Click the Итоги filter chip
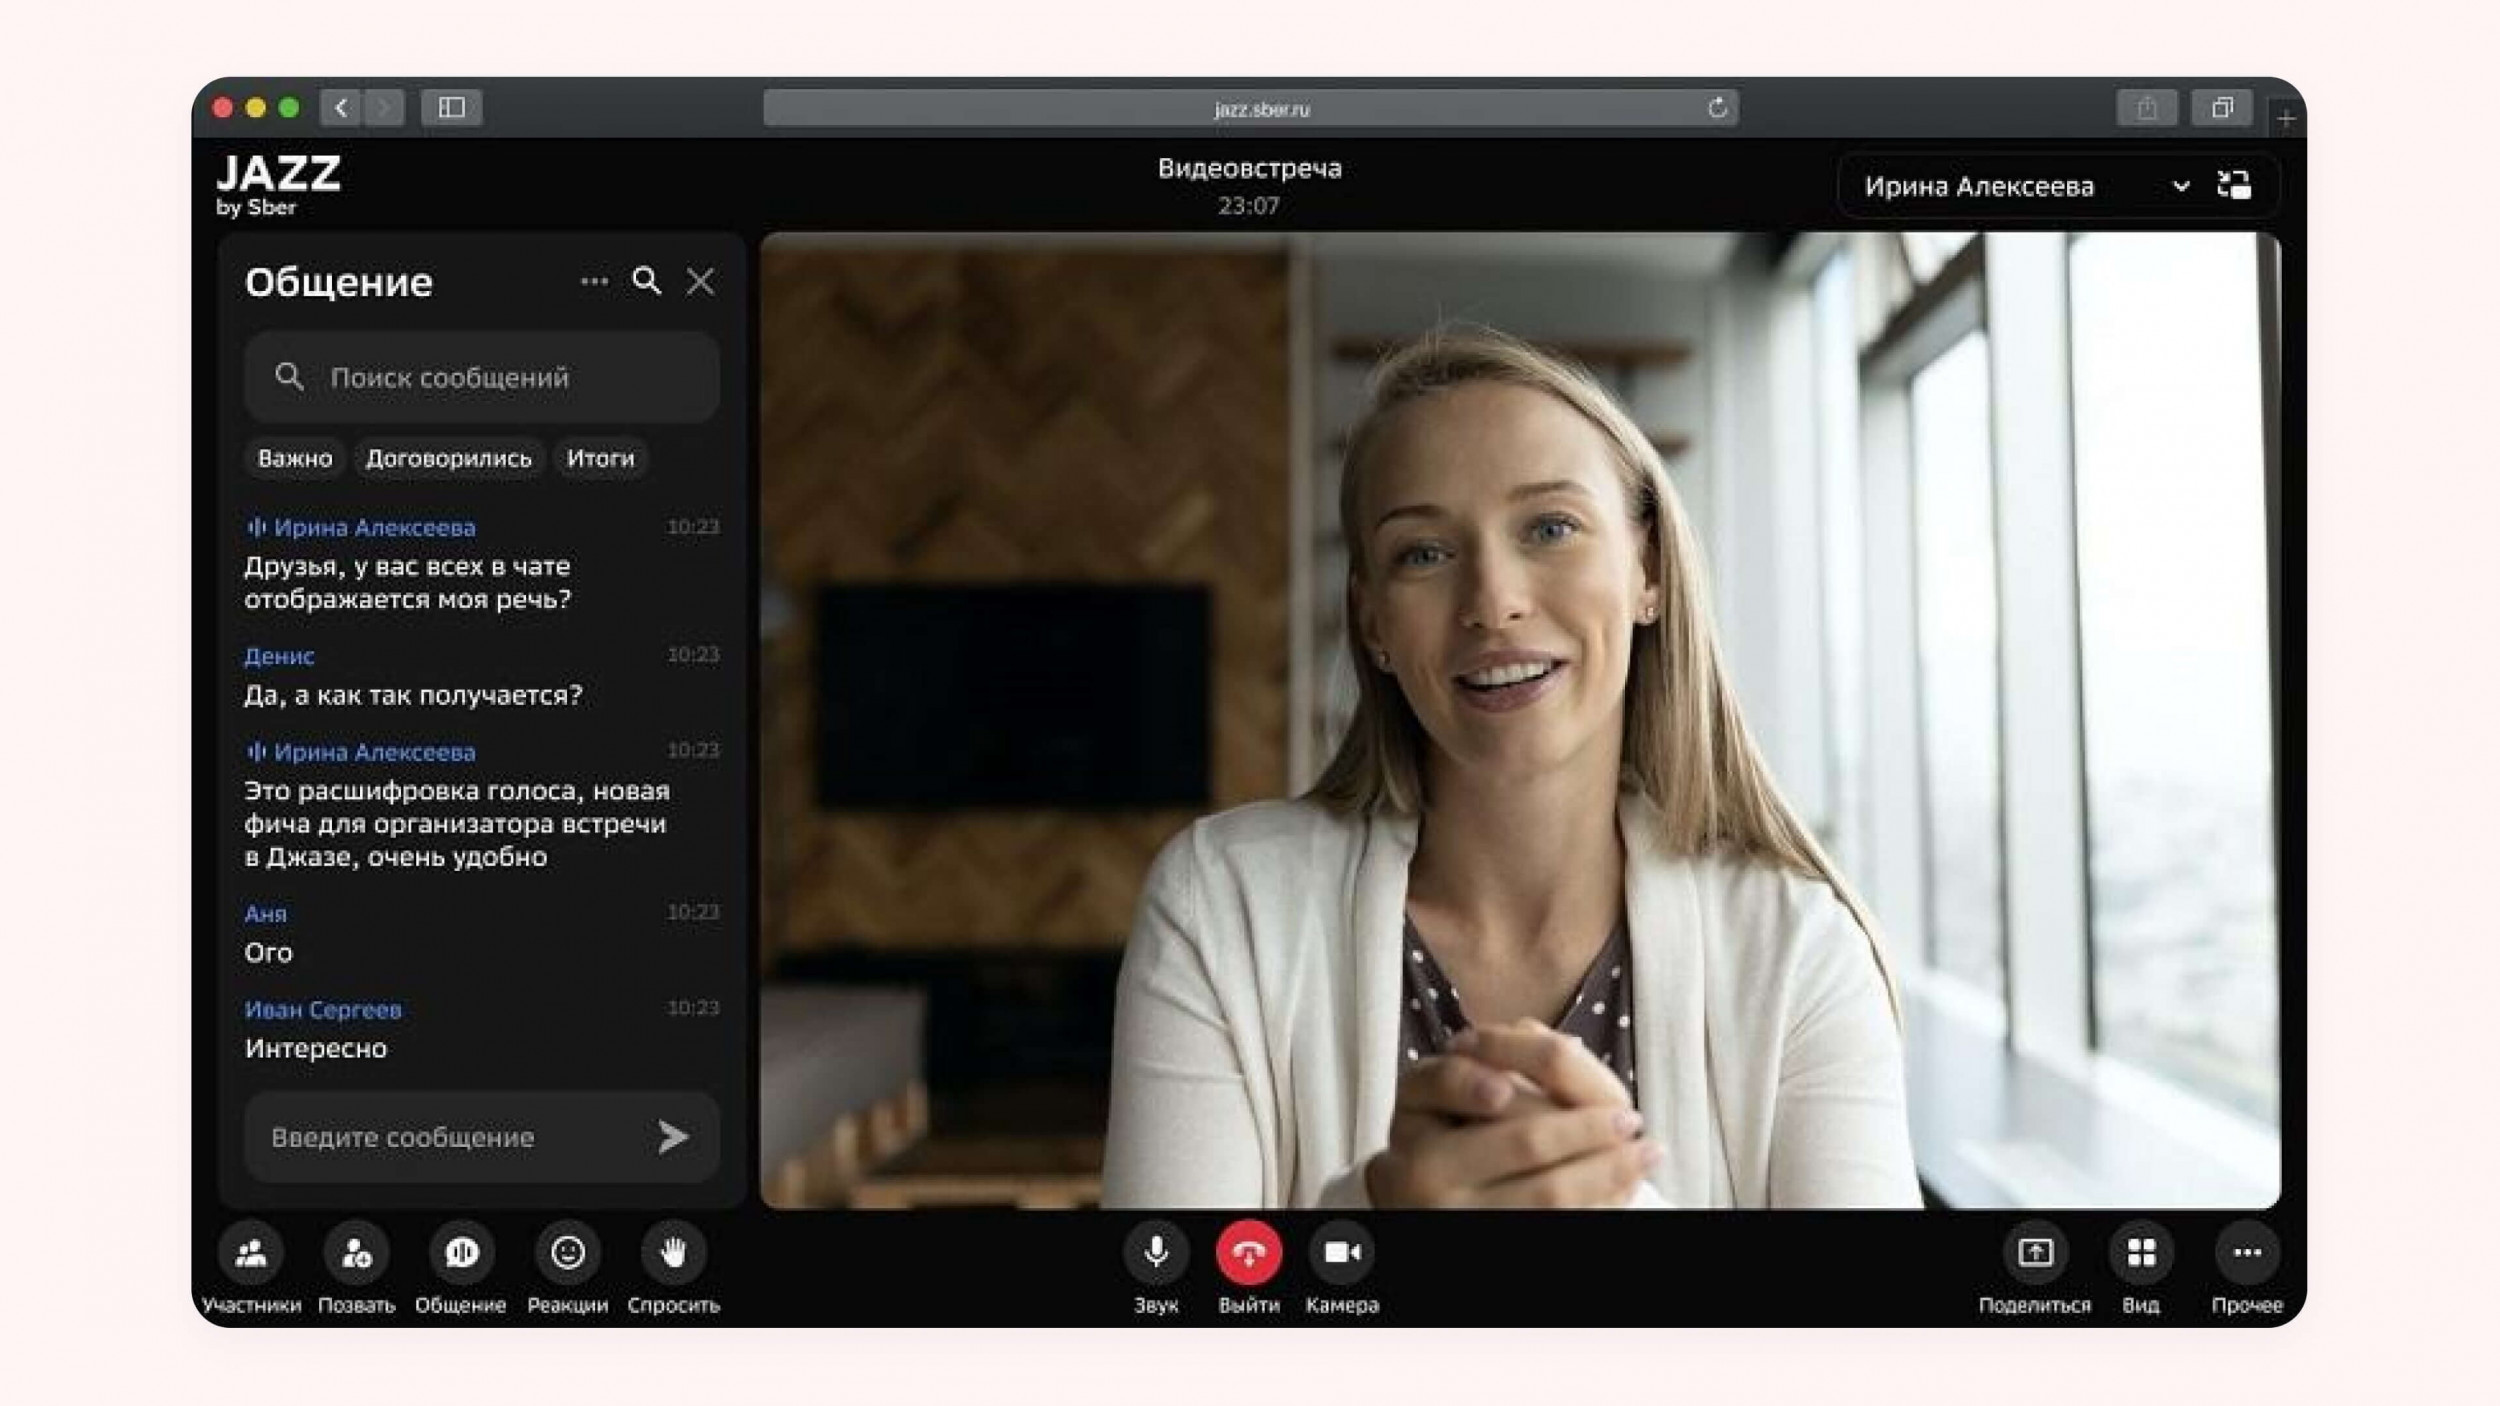This screenshot has width=2500, height=1406. [600, 458]
